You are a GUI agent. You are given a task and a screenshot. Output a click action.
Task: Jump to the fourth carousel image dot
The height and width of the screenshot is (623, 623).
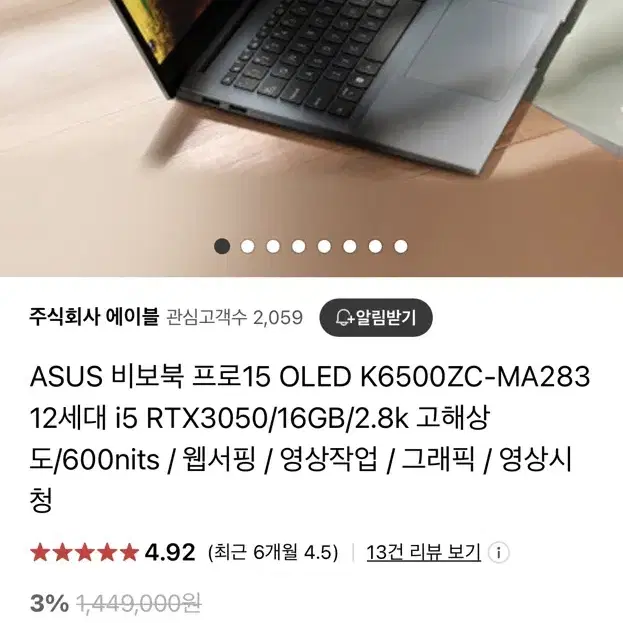pyautogui.click(x=298, y=246)
